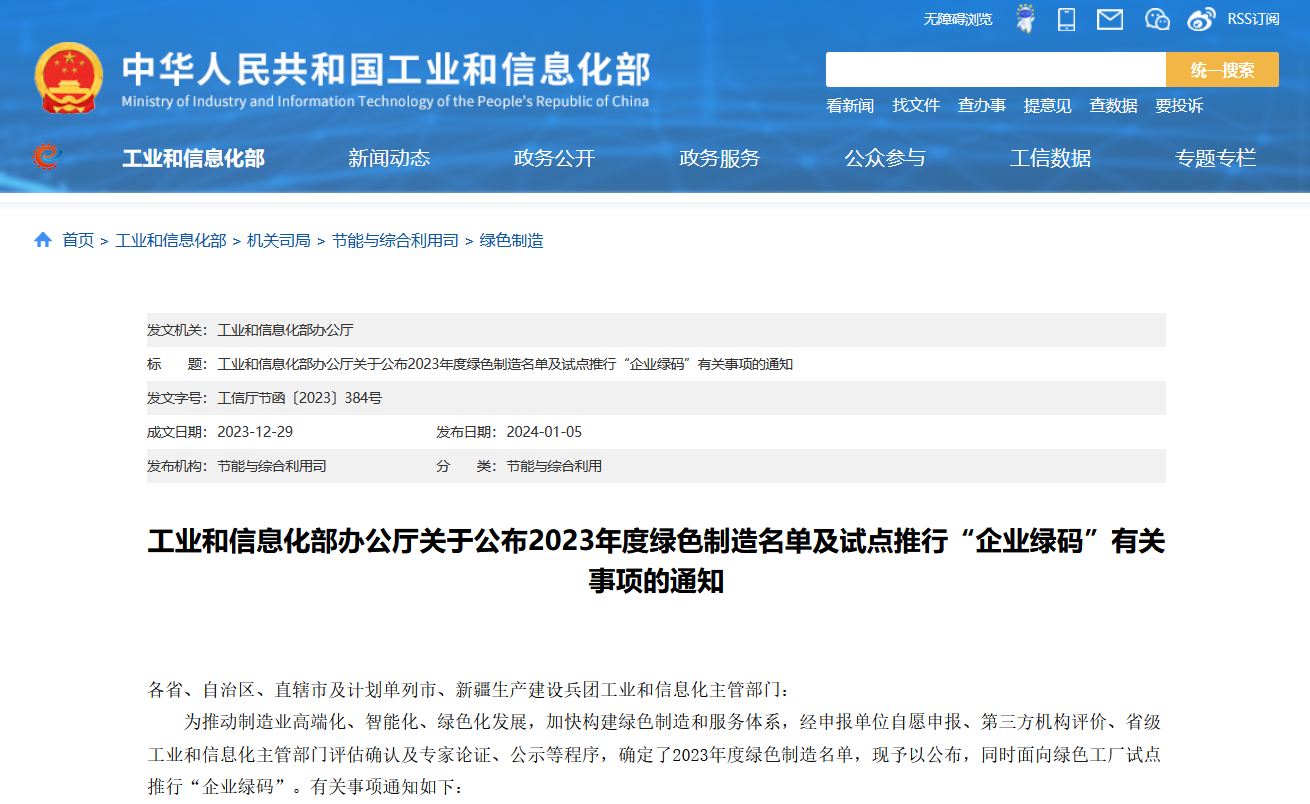
Task: Click the robot assistant icon
Action: pyautogui.click(x=1025, y=19)
